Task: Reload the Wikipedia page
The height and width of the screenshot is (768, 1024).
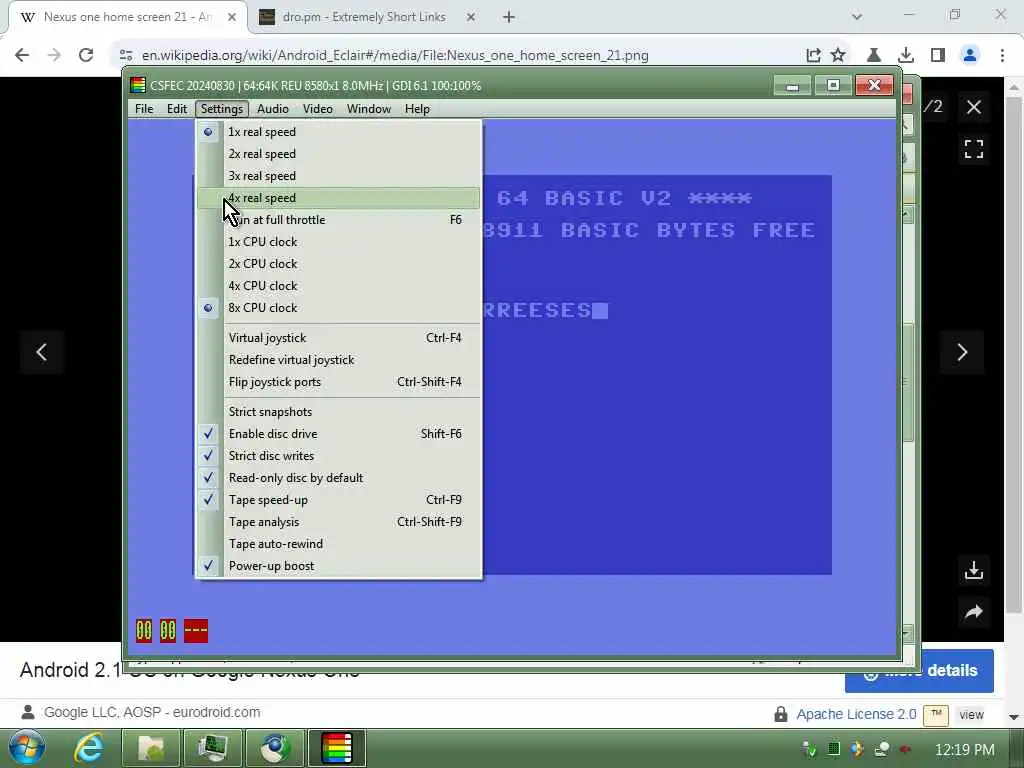Action: (x=86, y=56)
